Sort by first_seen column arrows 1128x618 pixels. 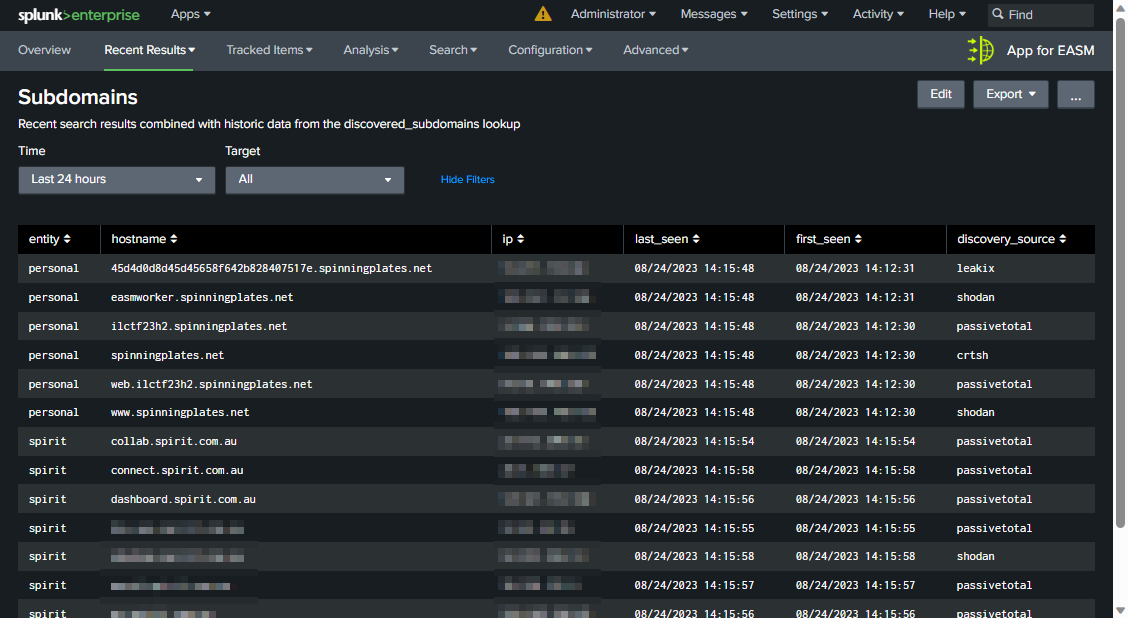point(858,239)
